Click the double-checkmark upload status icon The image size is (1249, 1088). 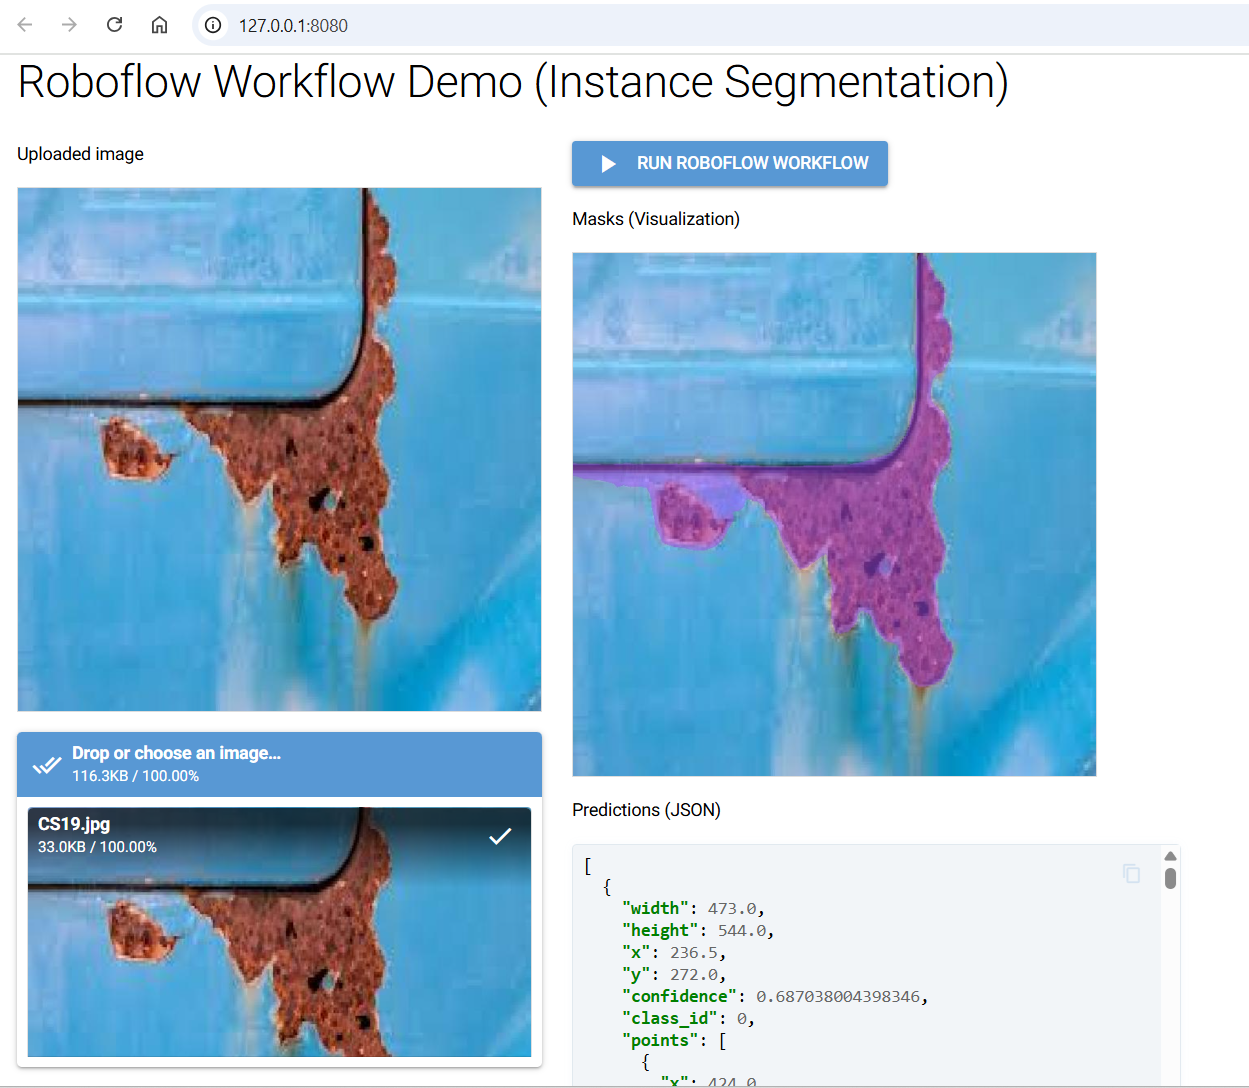47,764
